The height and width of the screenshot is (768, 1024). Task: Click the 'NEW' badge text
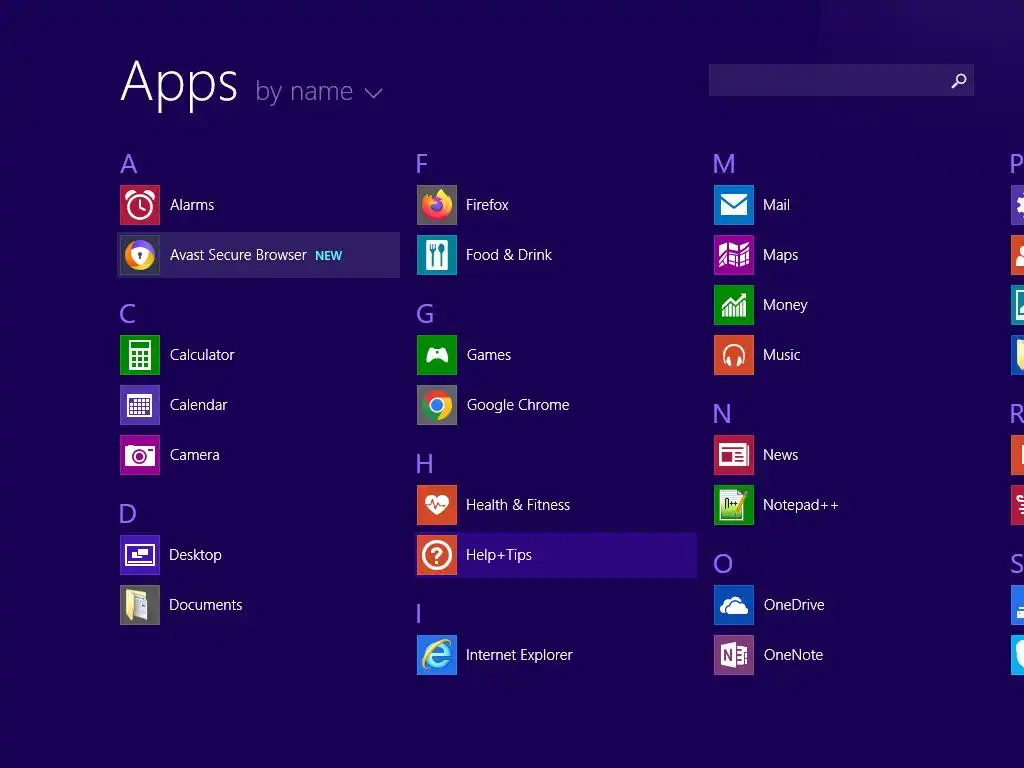328,255
